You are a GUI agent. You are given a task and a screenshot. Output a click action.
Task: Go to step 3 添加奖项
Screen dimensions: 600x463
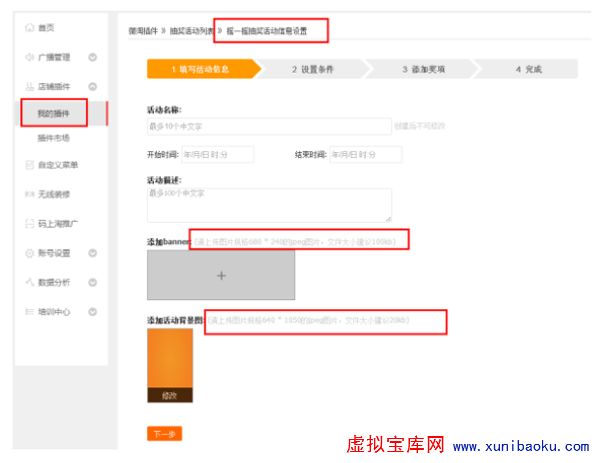point(423,69)
